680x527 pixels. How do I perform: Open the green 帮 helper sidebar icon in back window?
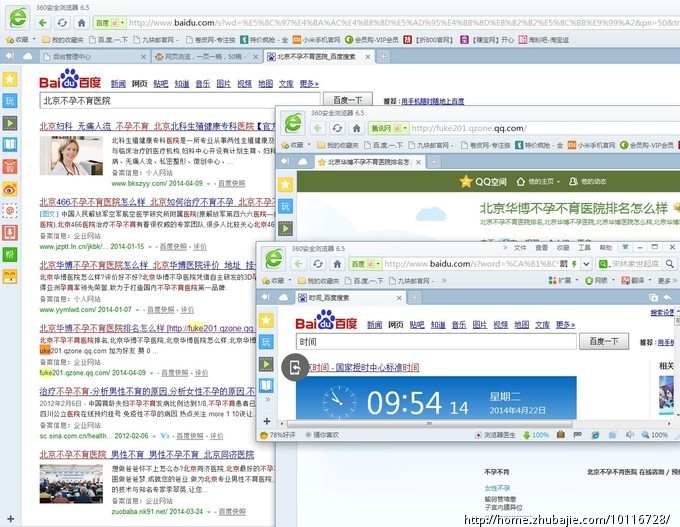[x=10, y=255]
